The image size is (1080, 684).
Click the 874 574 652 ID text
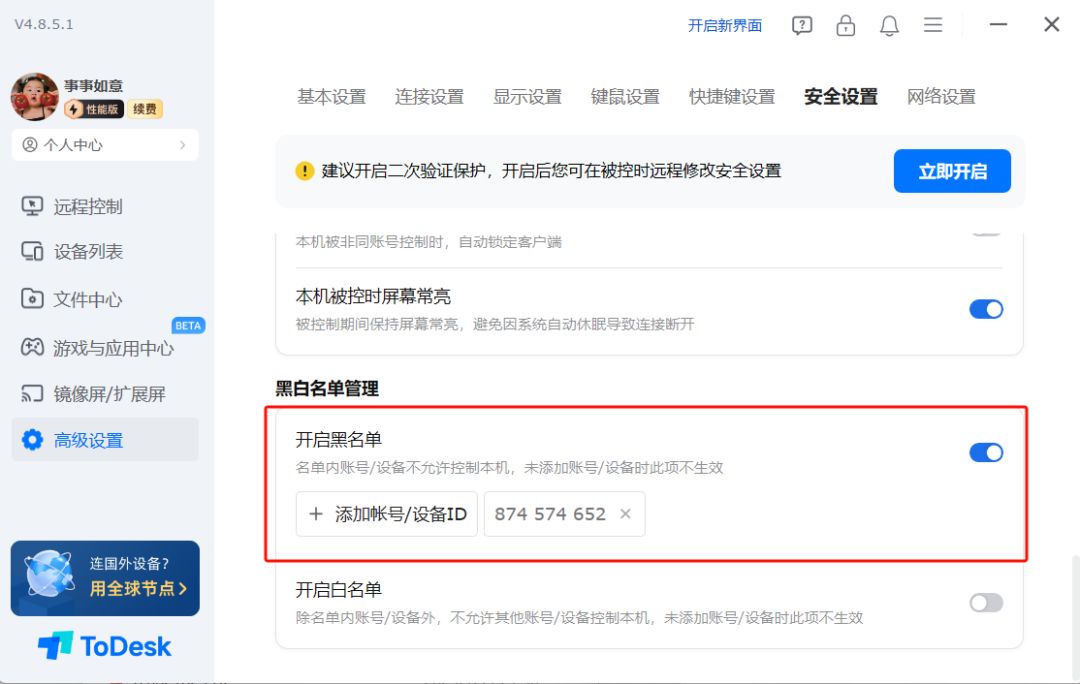point(550,514)
